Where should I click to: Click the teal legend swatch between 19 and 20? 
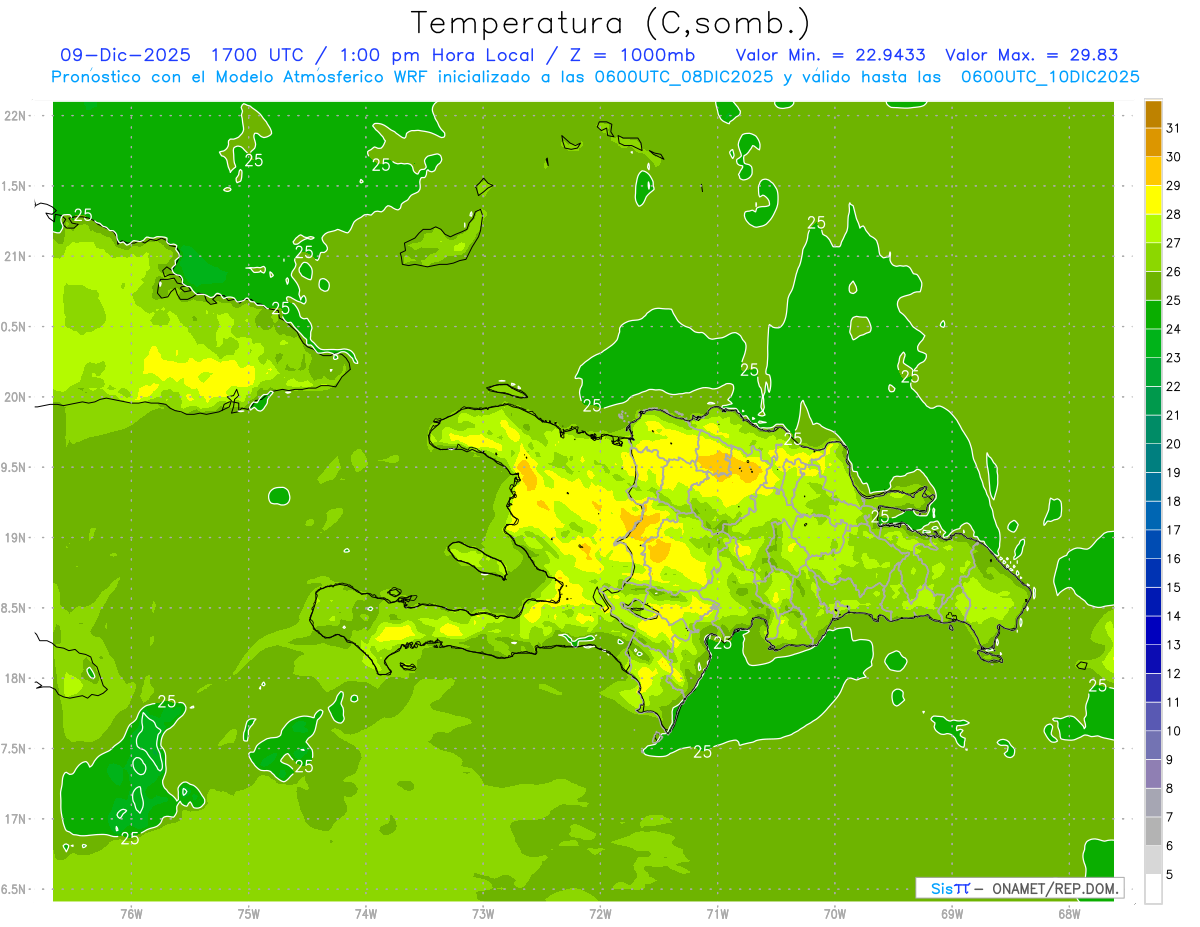coord(1153,458)
